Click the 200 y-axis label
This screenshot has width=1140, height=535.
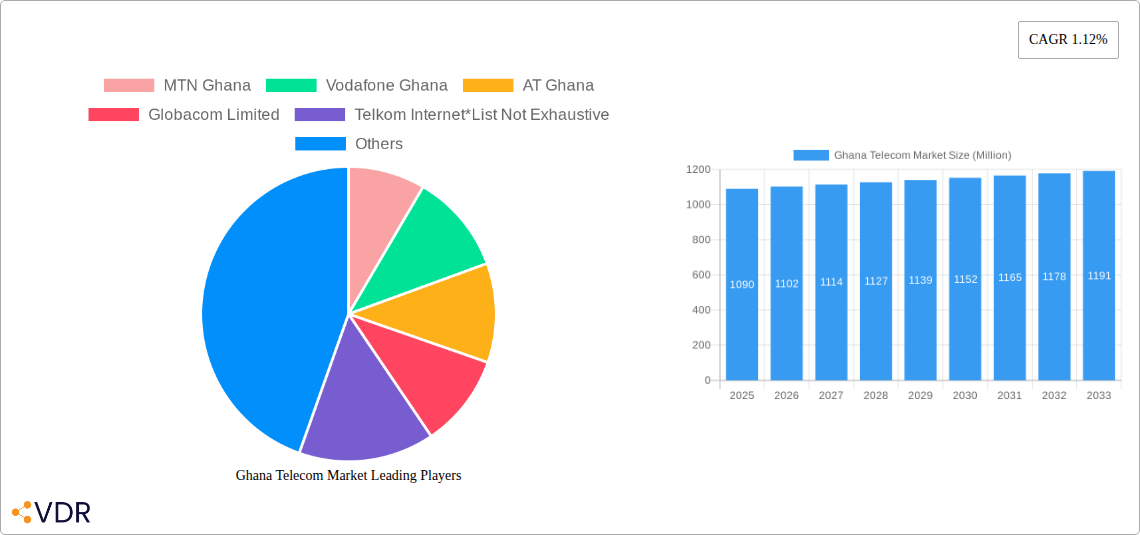tap(701, 345)
